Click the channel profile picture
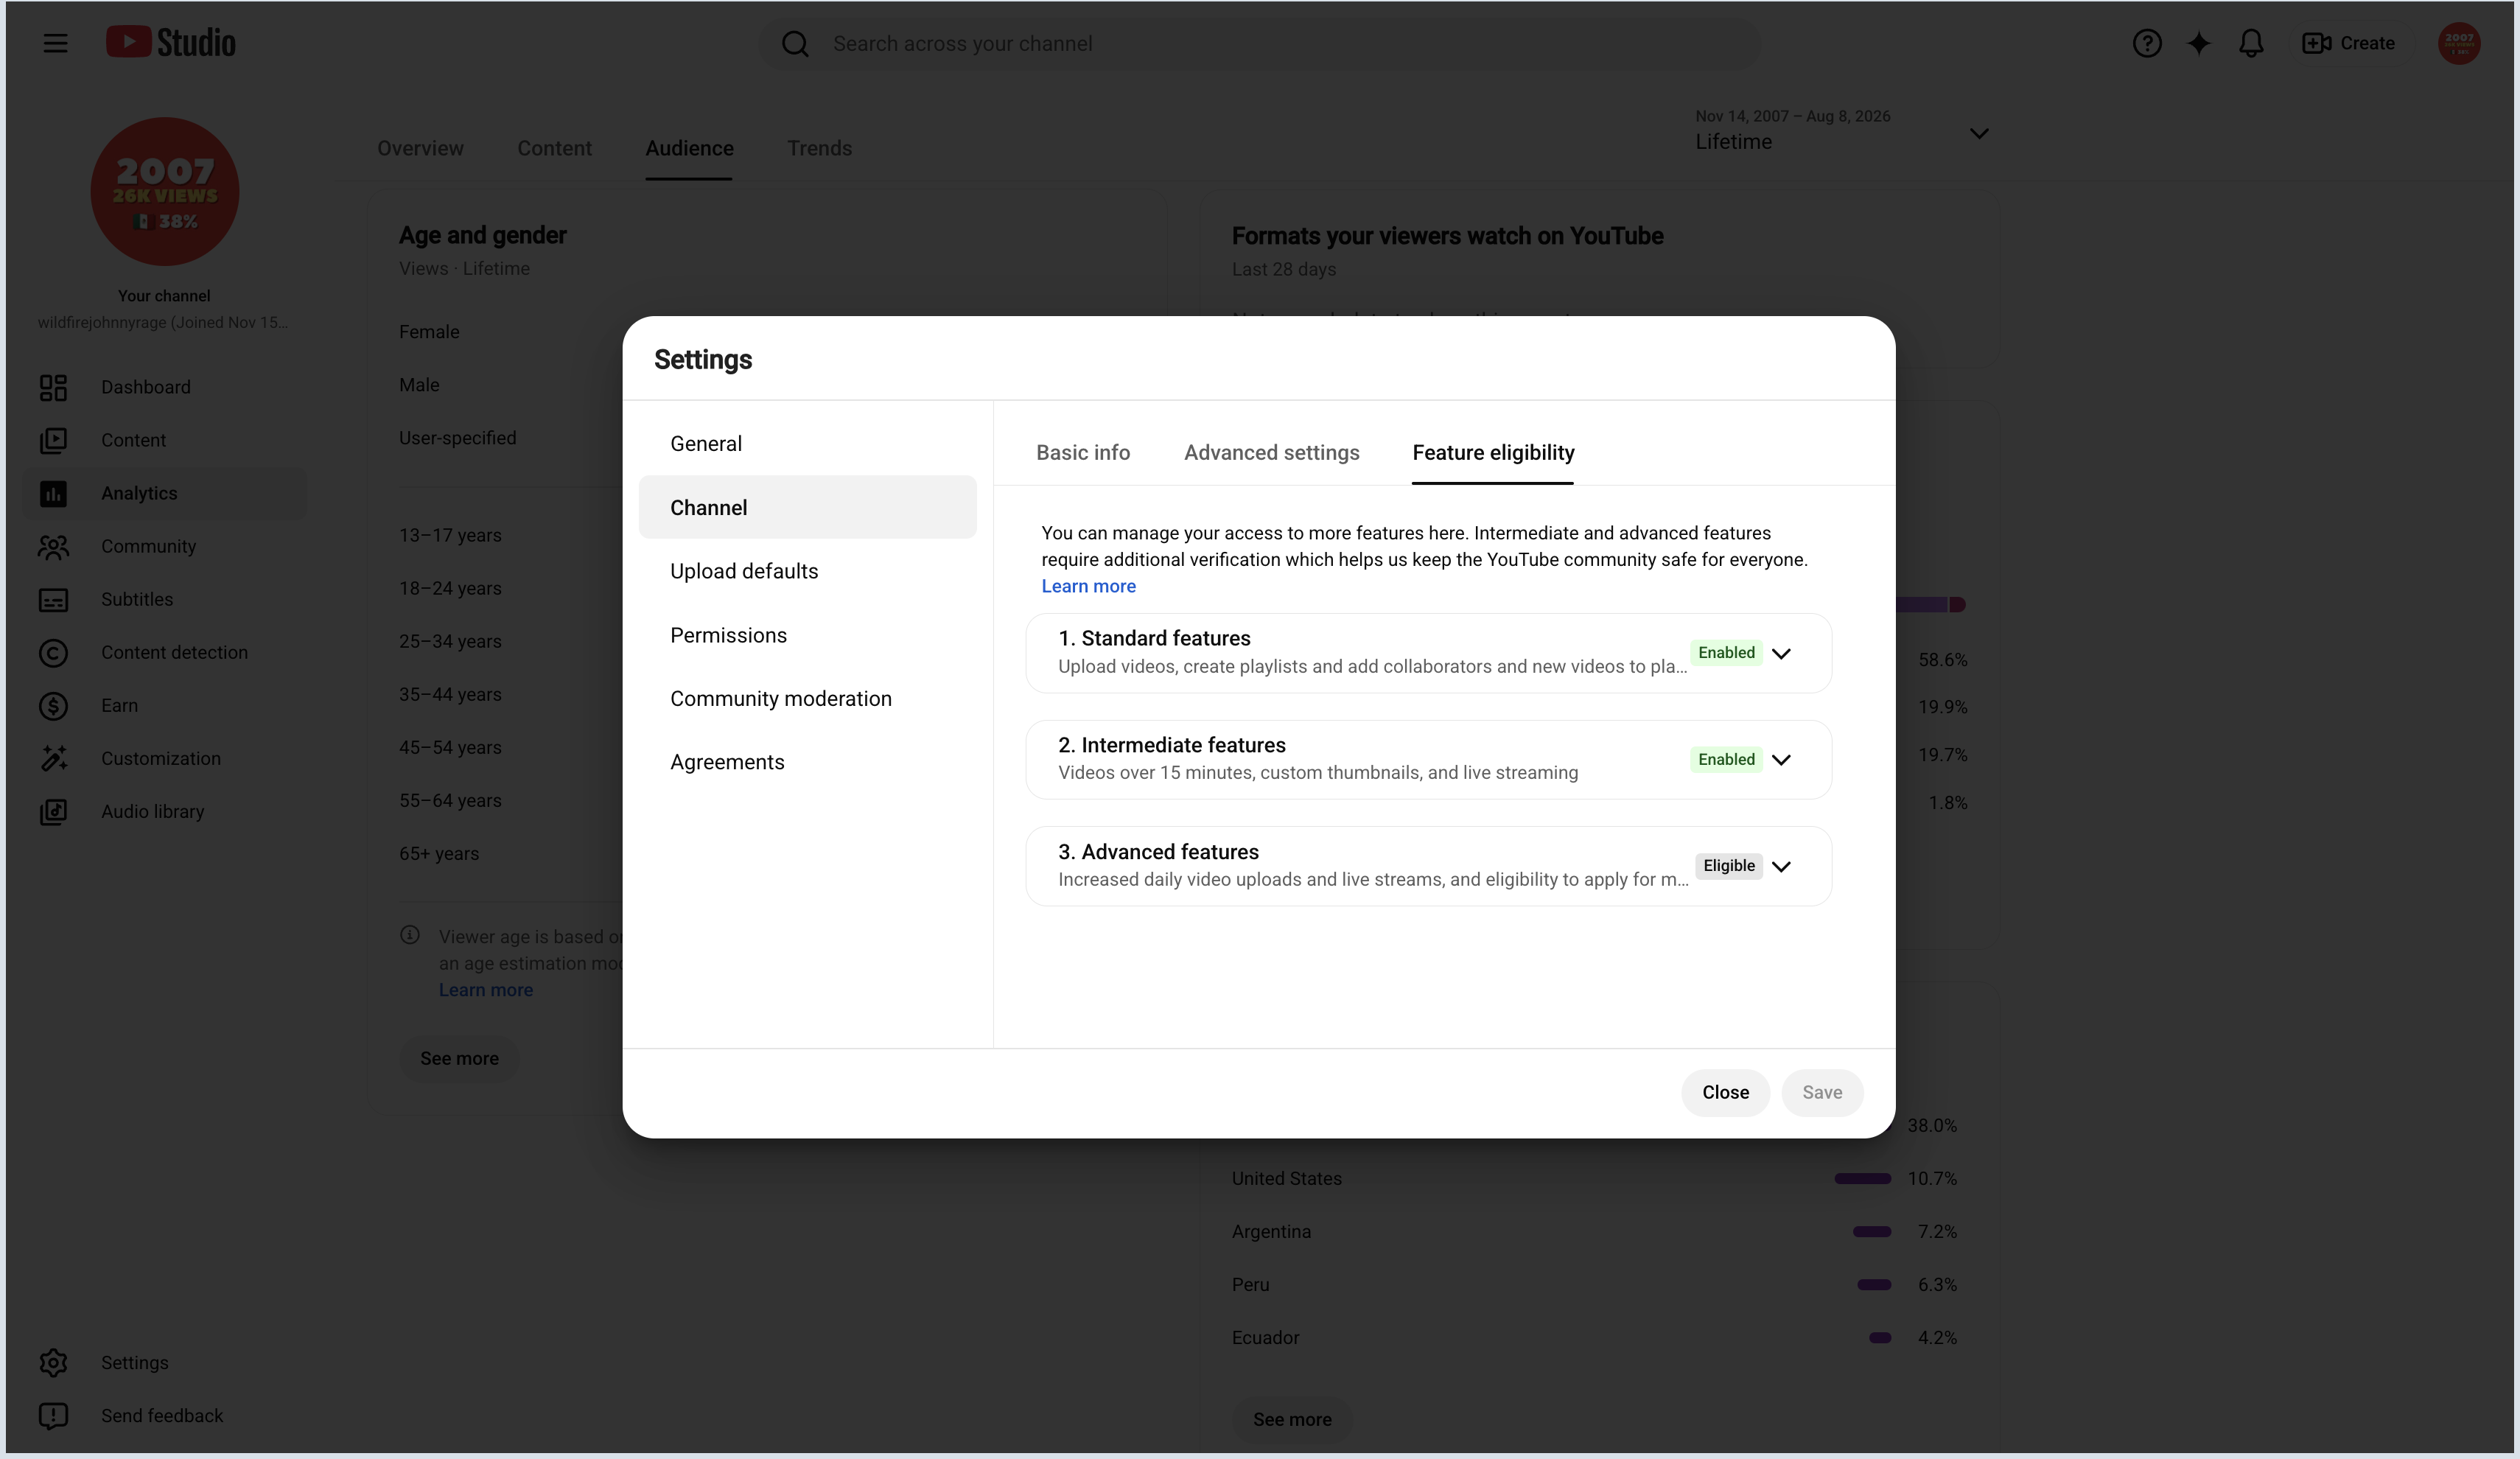Viewport: 2520px width, 1459px height. coord(164,192)
